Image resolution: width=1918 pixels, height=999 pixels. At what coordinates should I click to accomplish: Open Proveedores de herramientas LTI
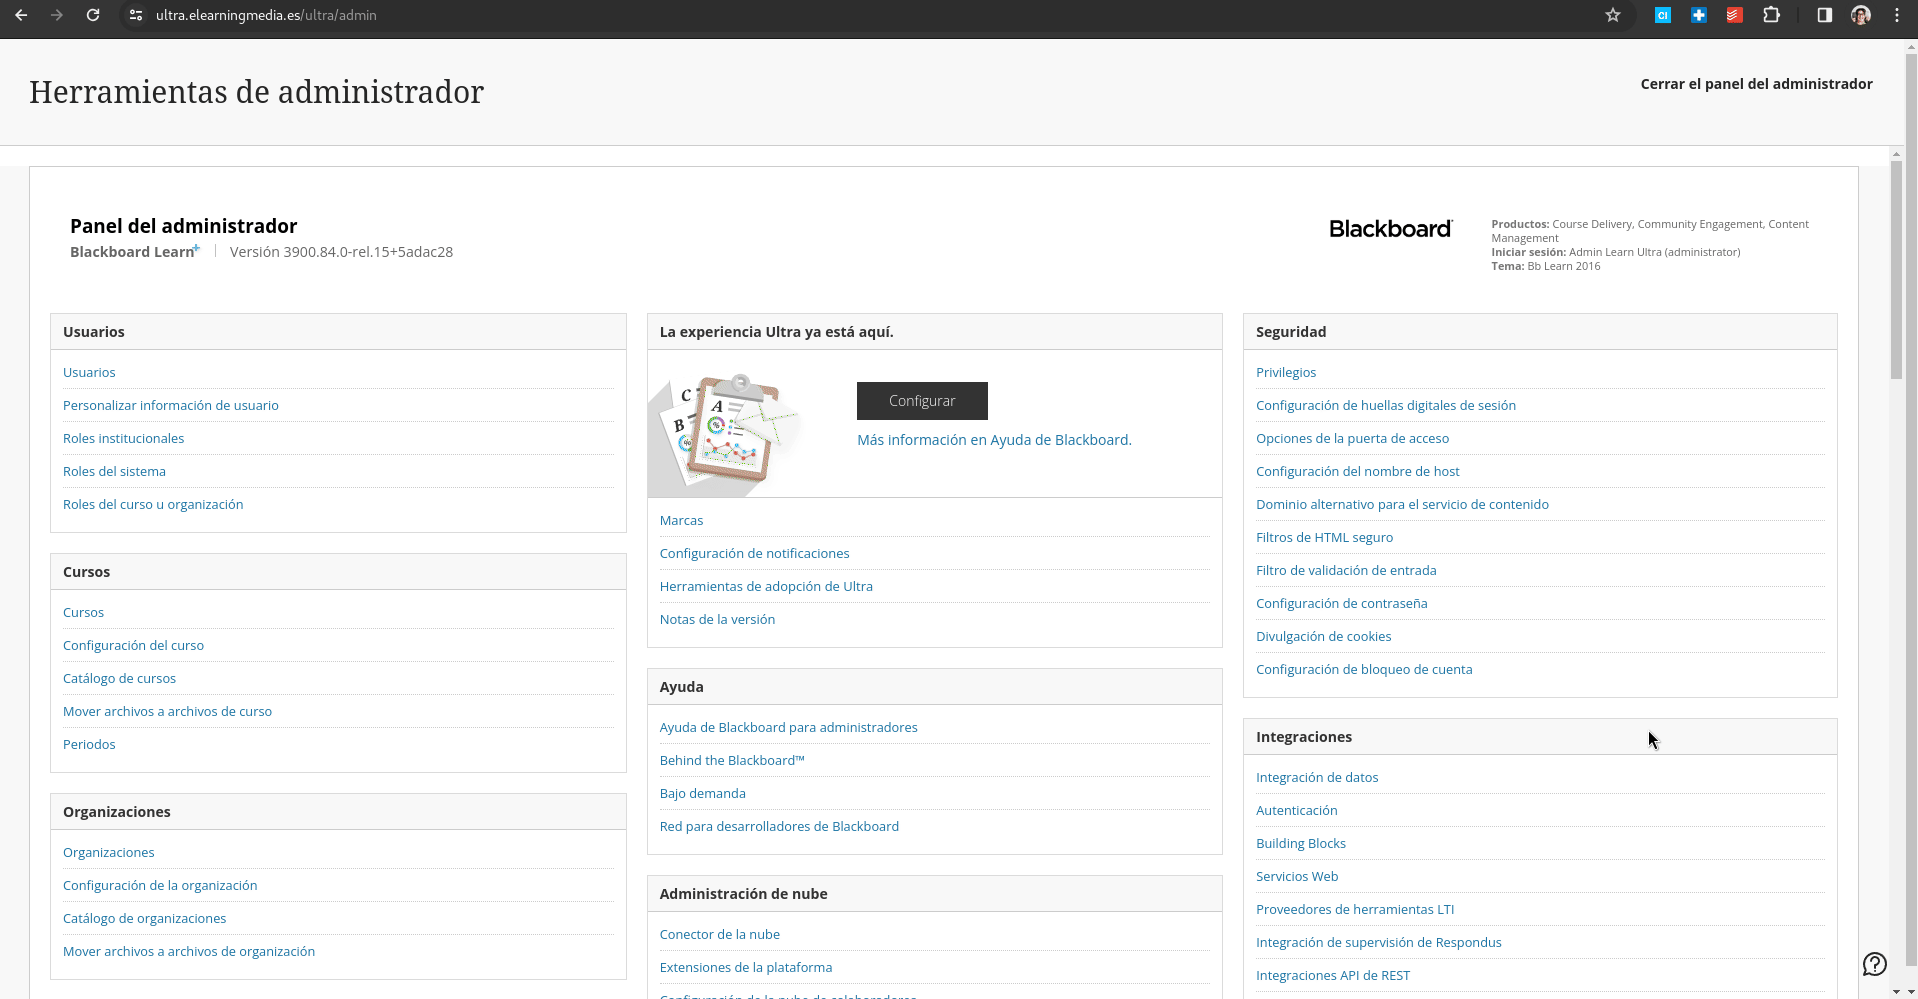(1355, 909)
